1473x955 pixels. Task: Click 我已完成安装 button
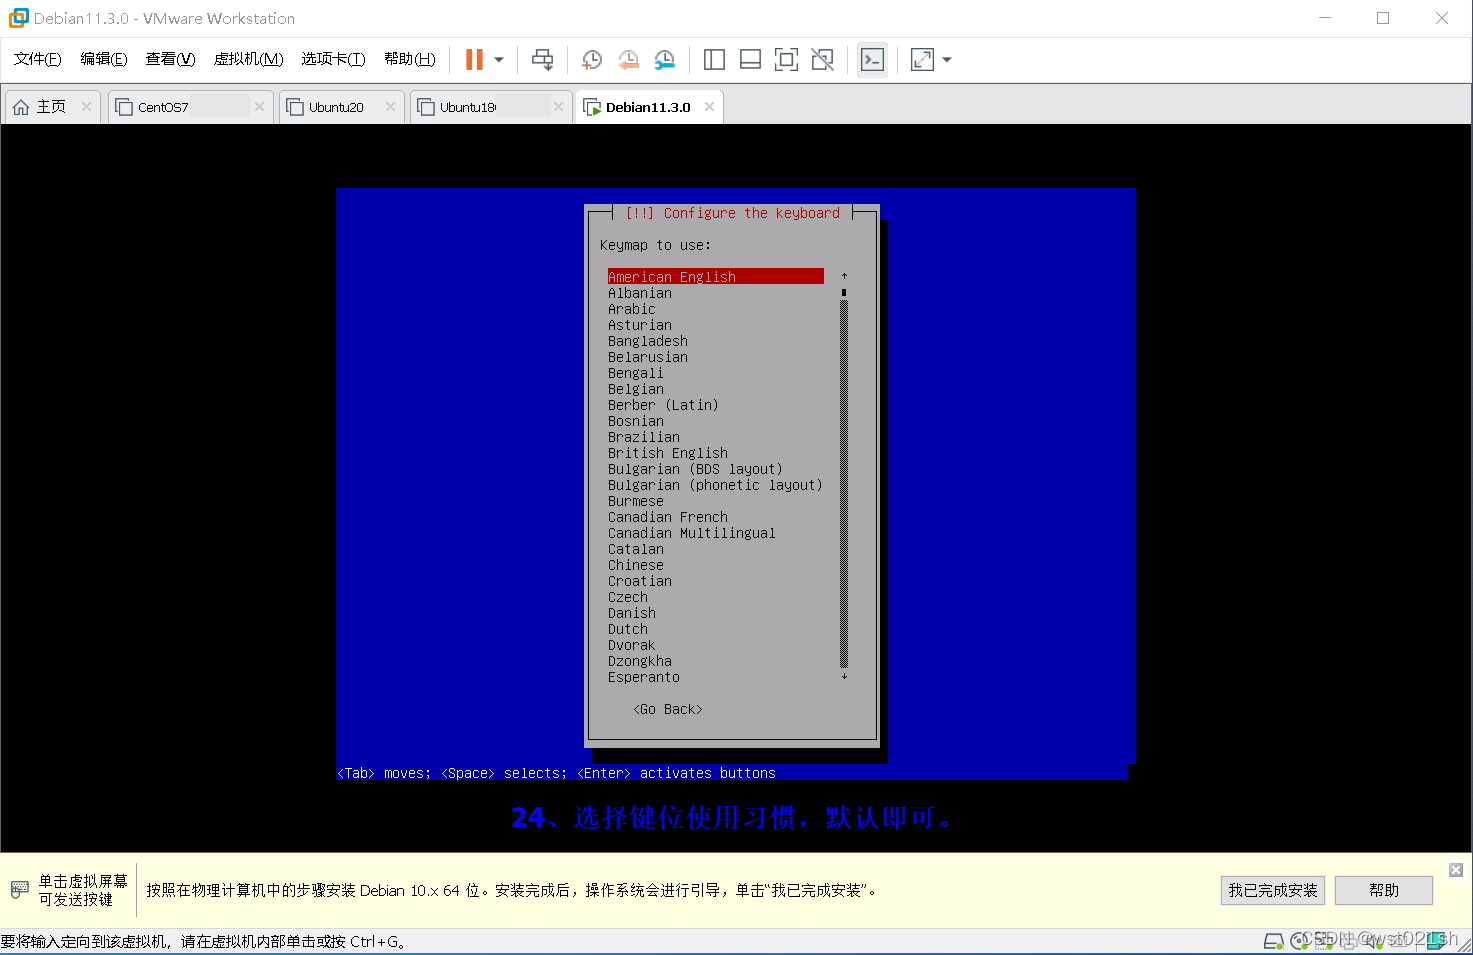1273,890
